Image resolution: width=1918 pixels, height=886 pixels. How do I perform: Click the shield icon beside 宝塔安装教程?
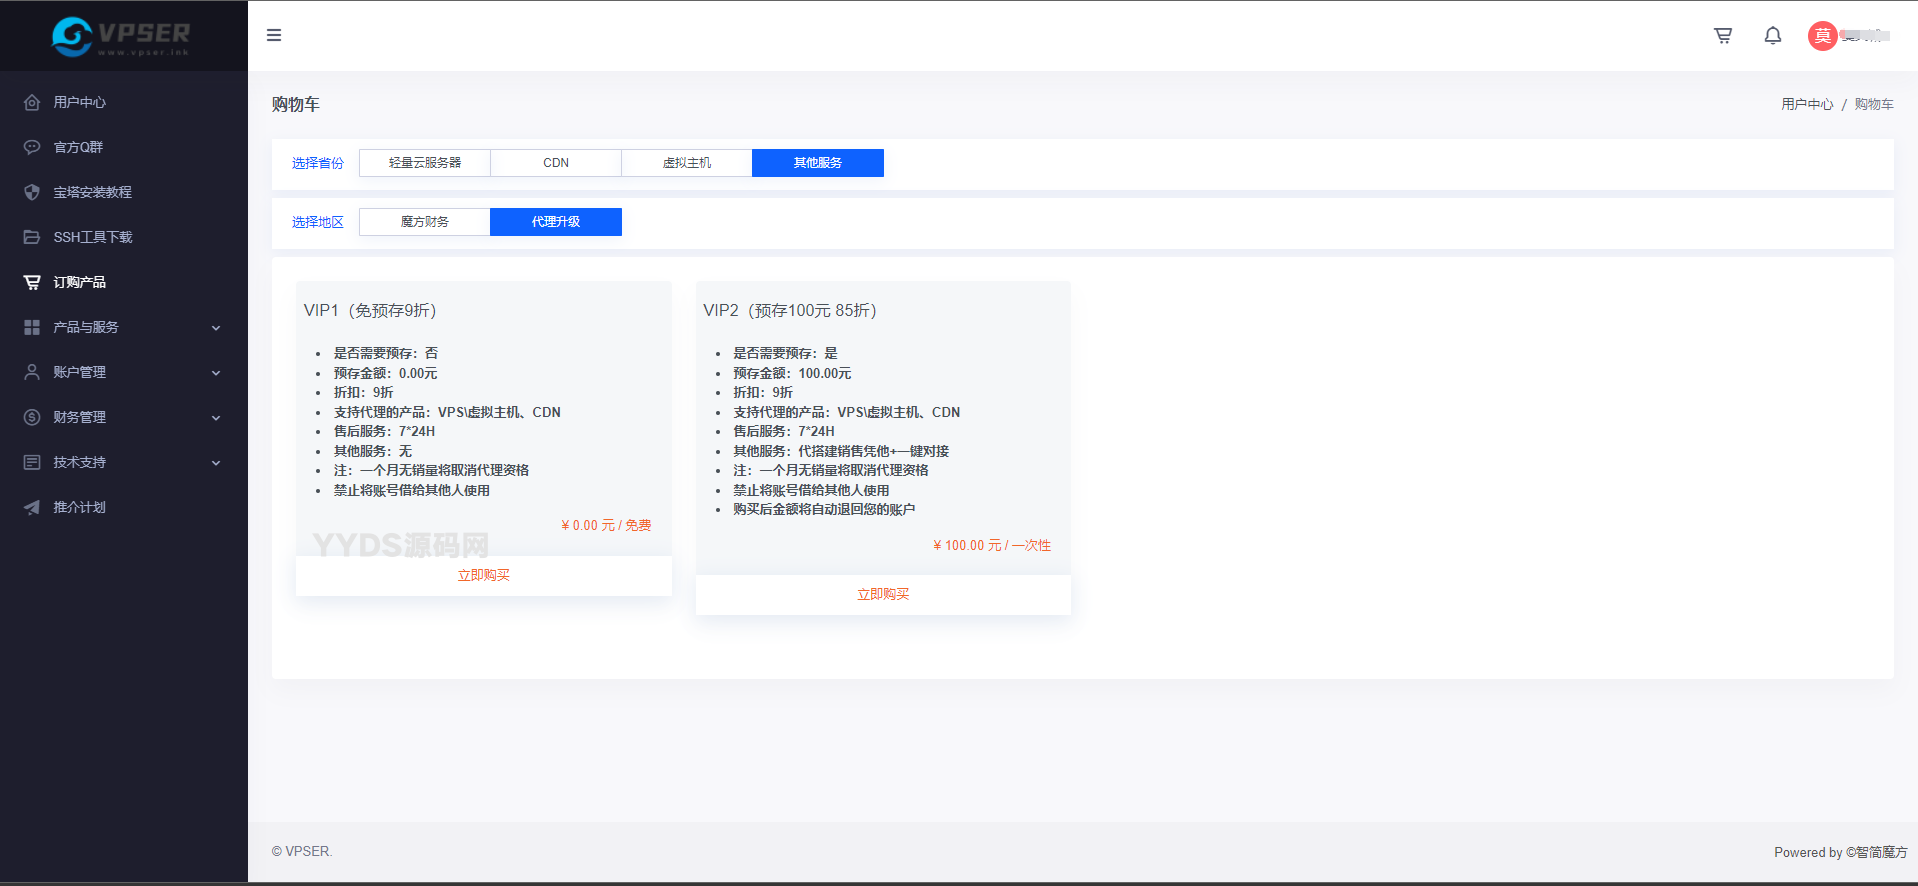32,192
